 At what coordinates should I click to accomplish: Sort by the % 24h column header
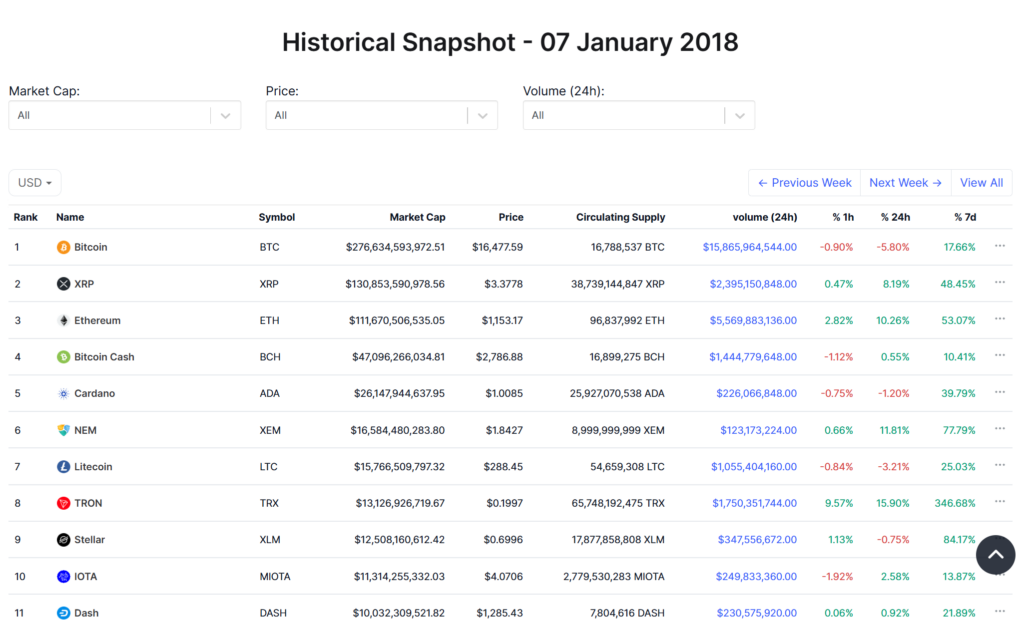pyautogui.click(x=895, y=217)
